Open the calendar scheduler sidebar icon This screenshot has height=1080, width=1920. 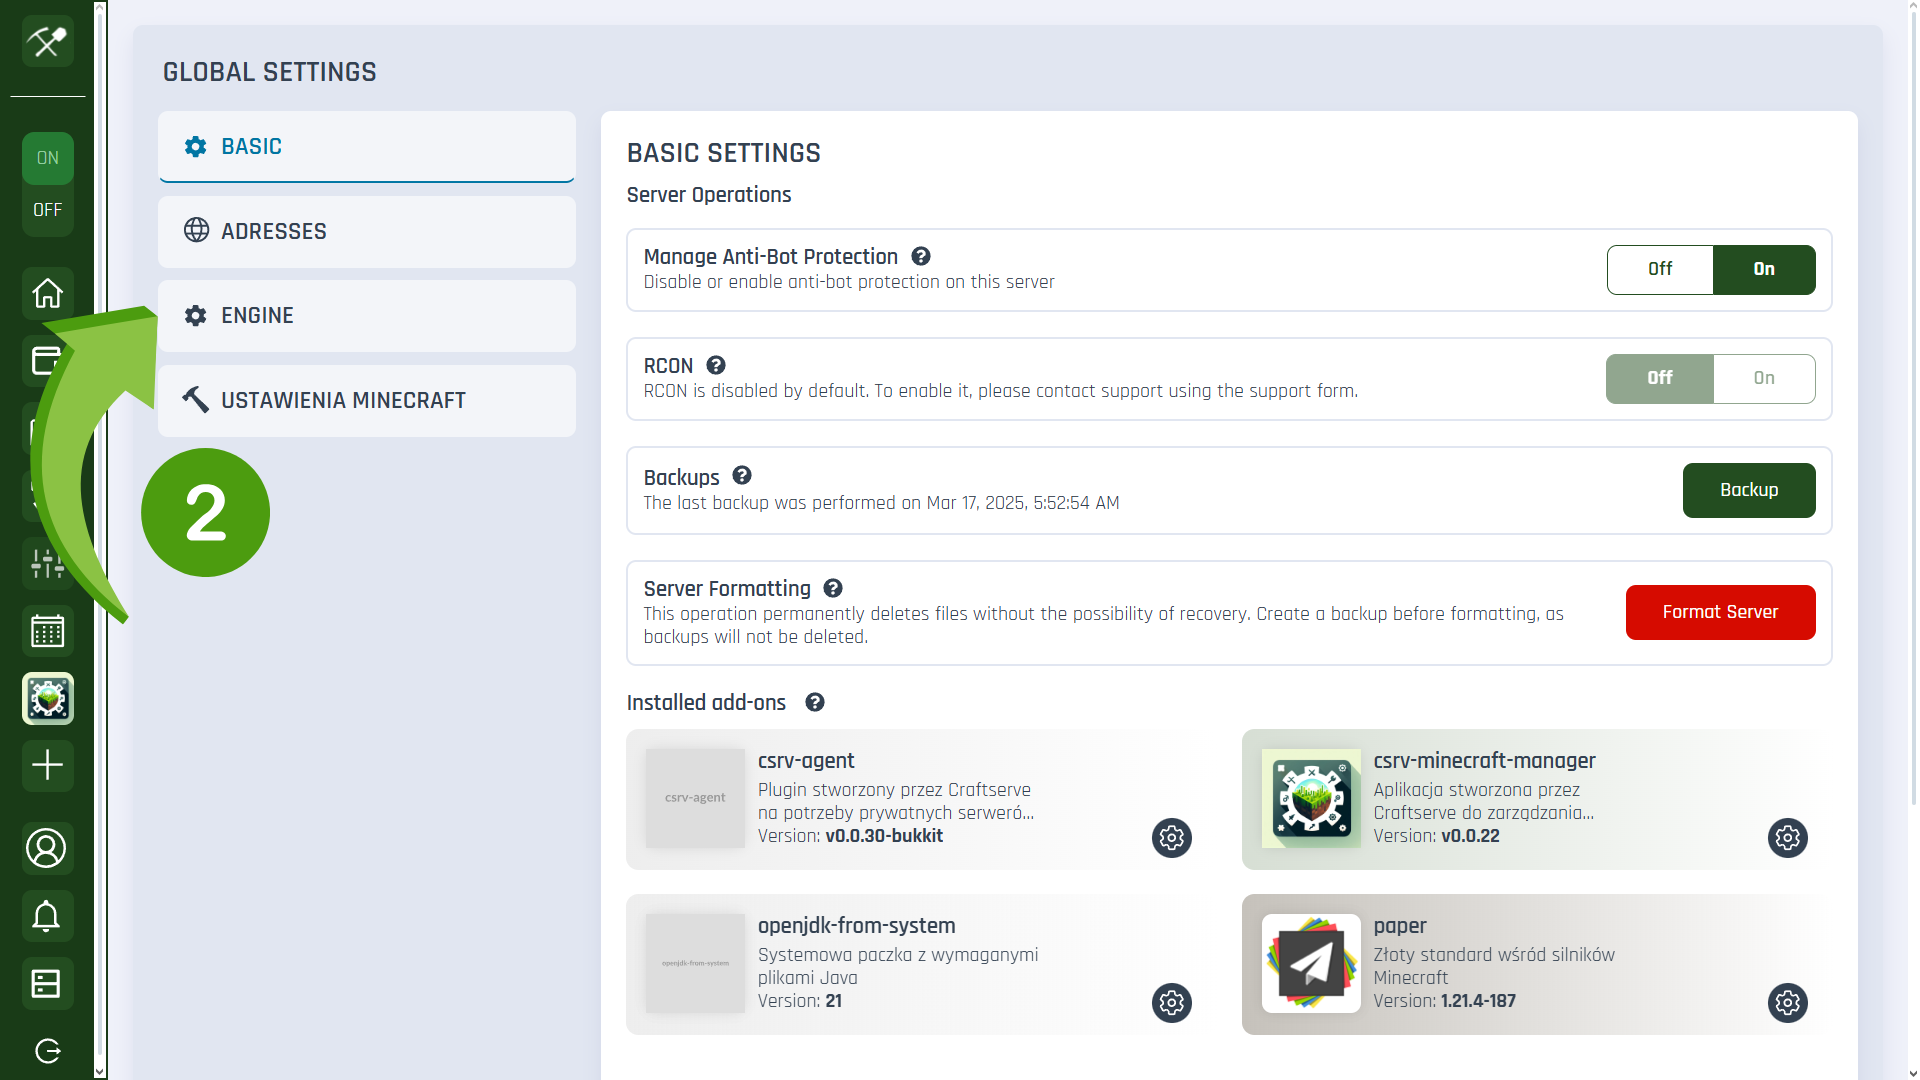[47, 631]
